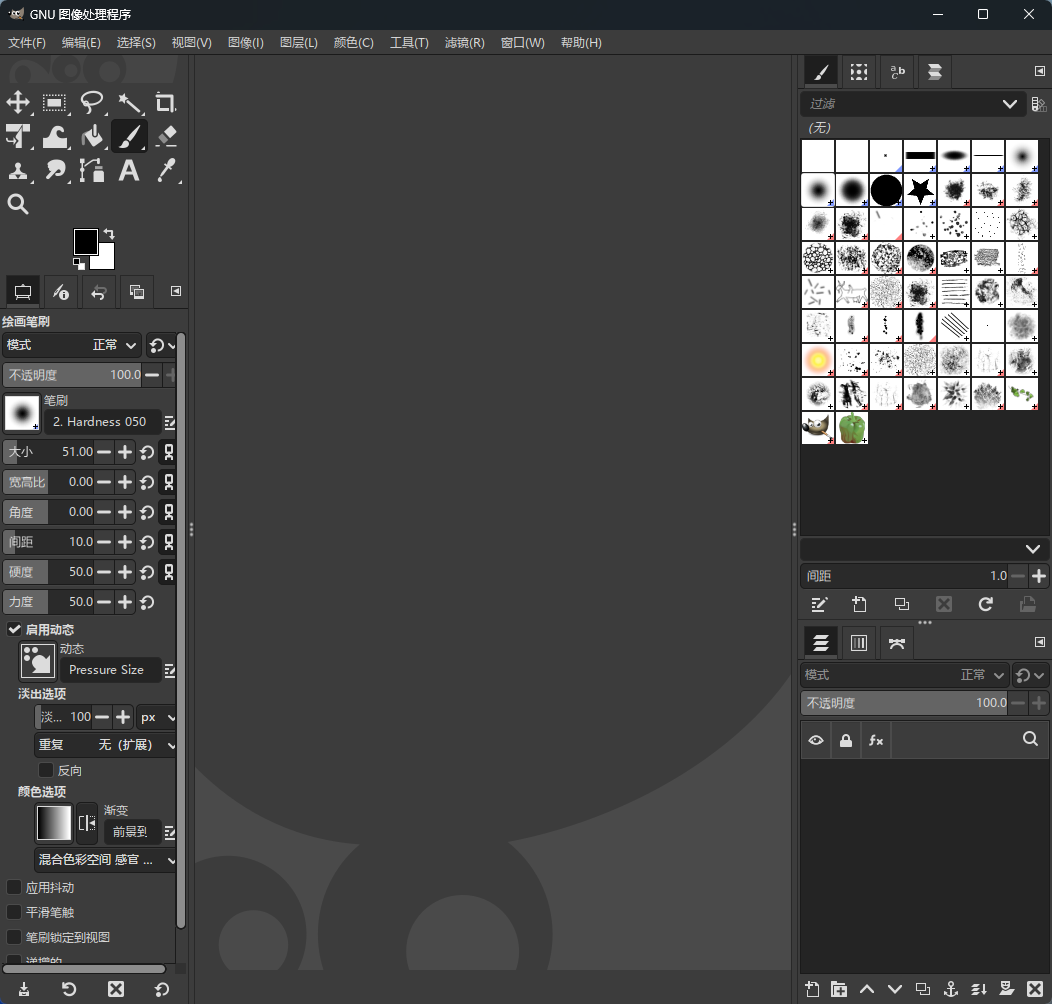Enable the 反向 checkbox
Image resolution: width=1052 pixels, height=1004 pixels.
tap(46, 770)
